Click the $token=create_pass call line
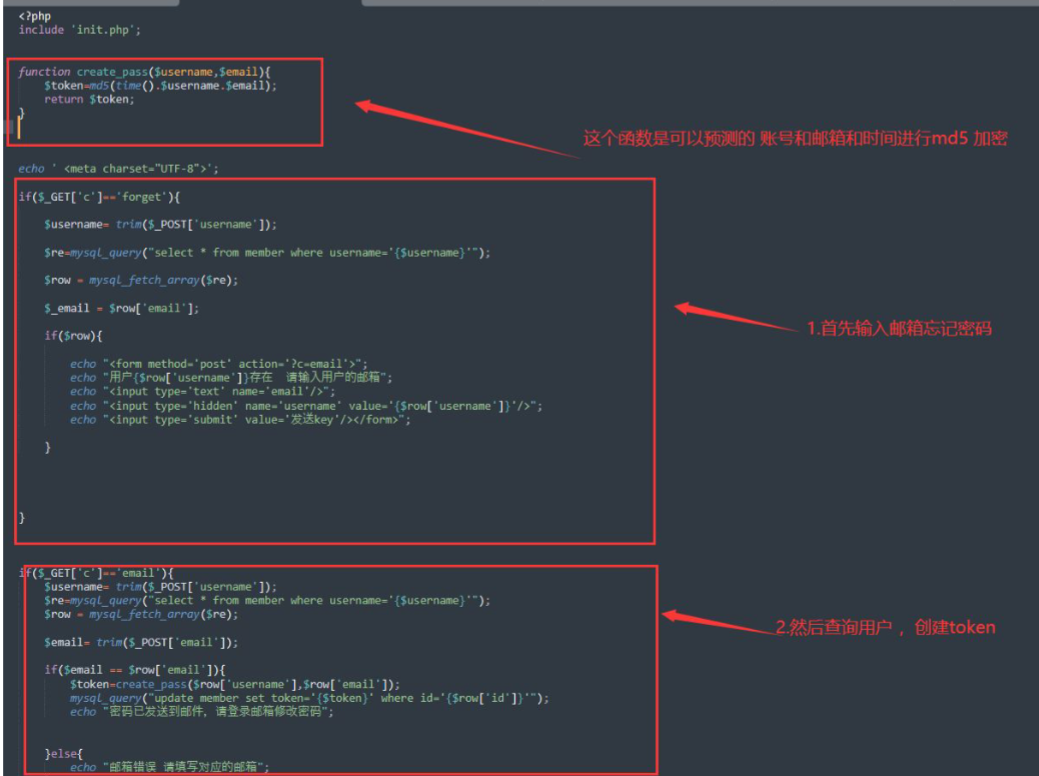The height and width of the screenshot is (776, 1039). tap(234, 684)
